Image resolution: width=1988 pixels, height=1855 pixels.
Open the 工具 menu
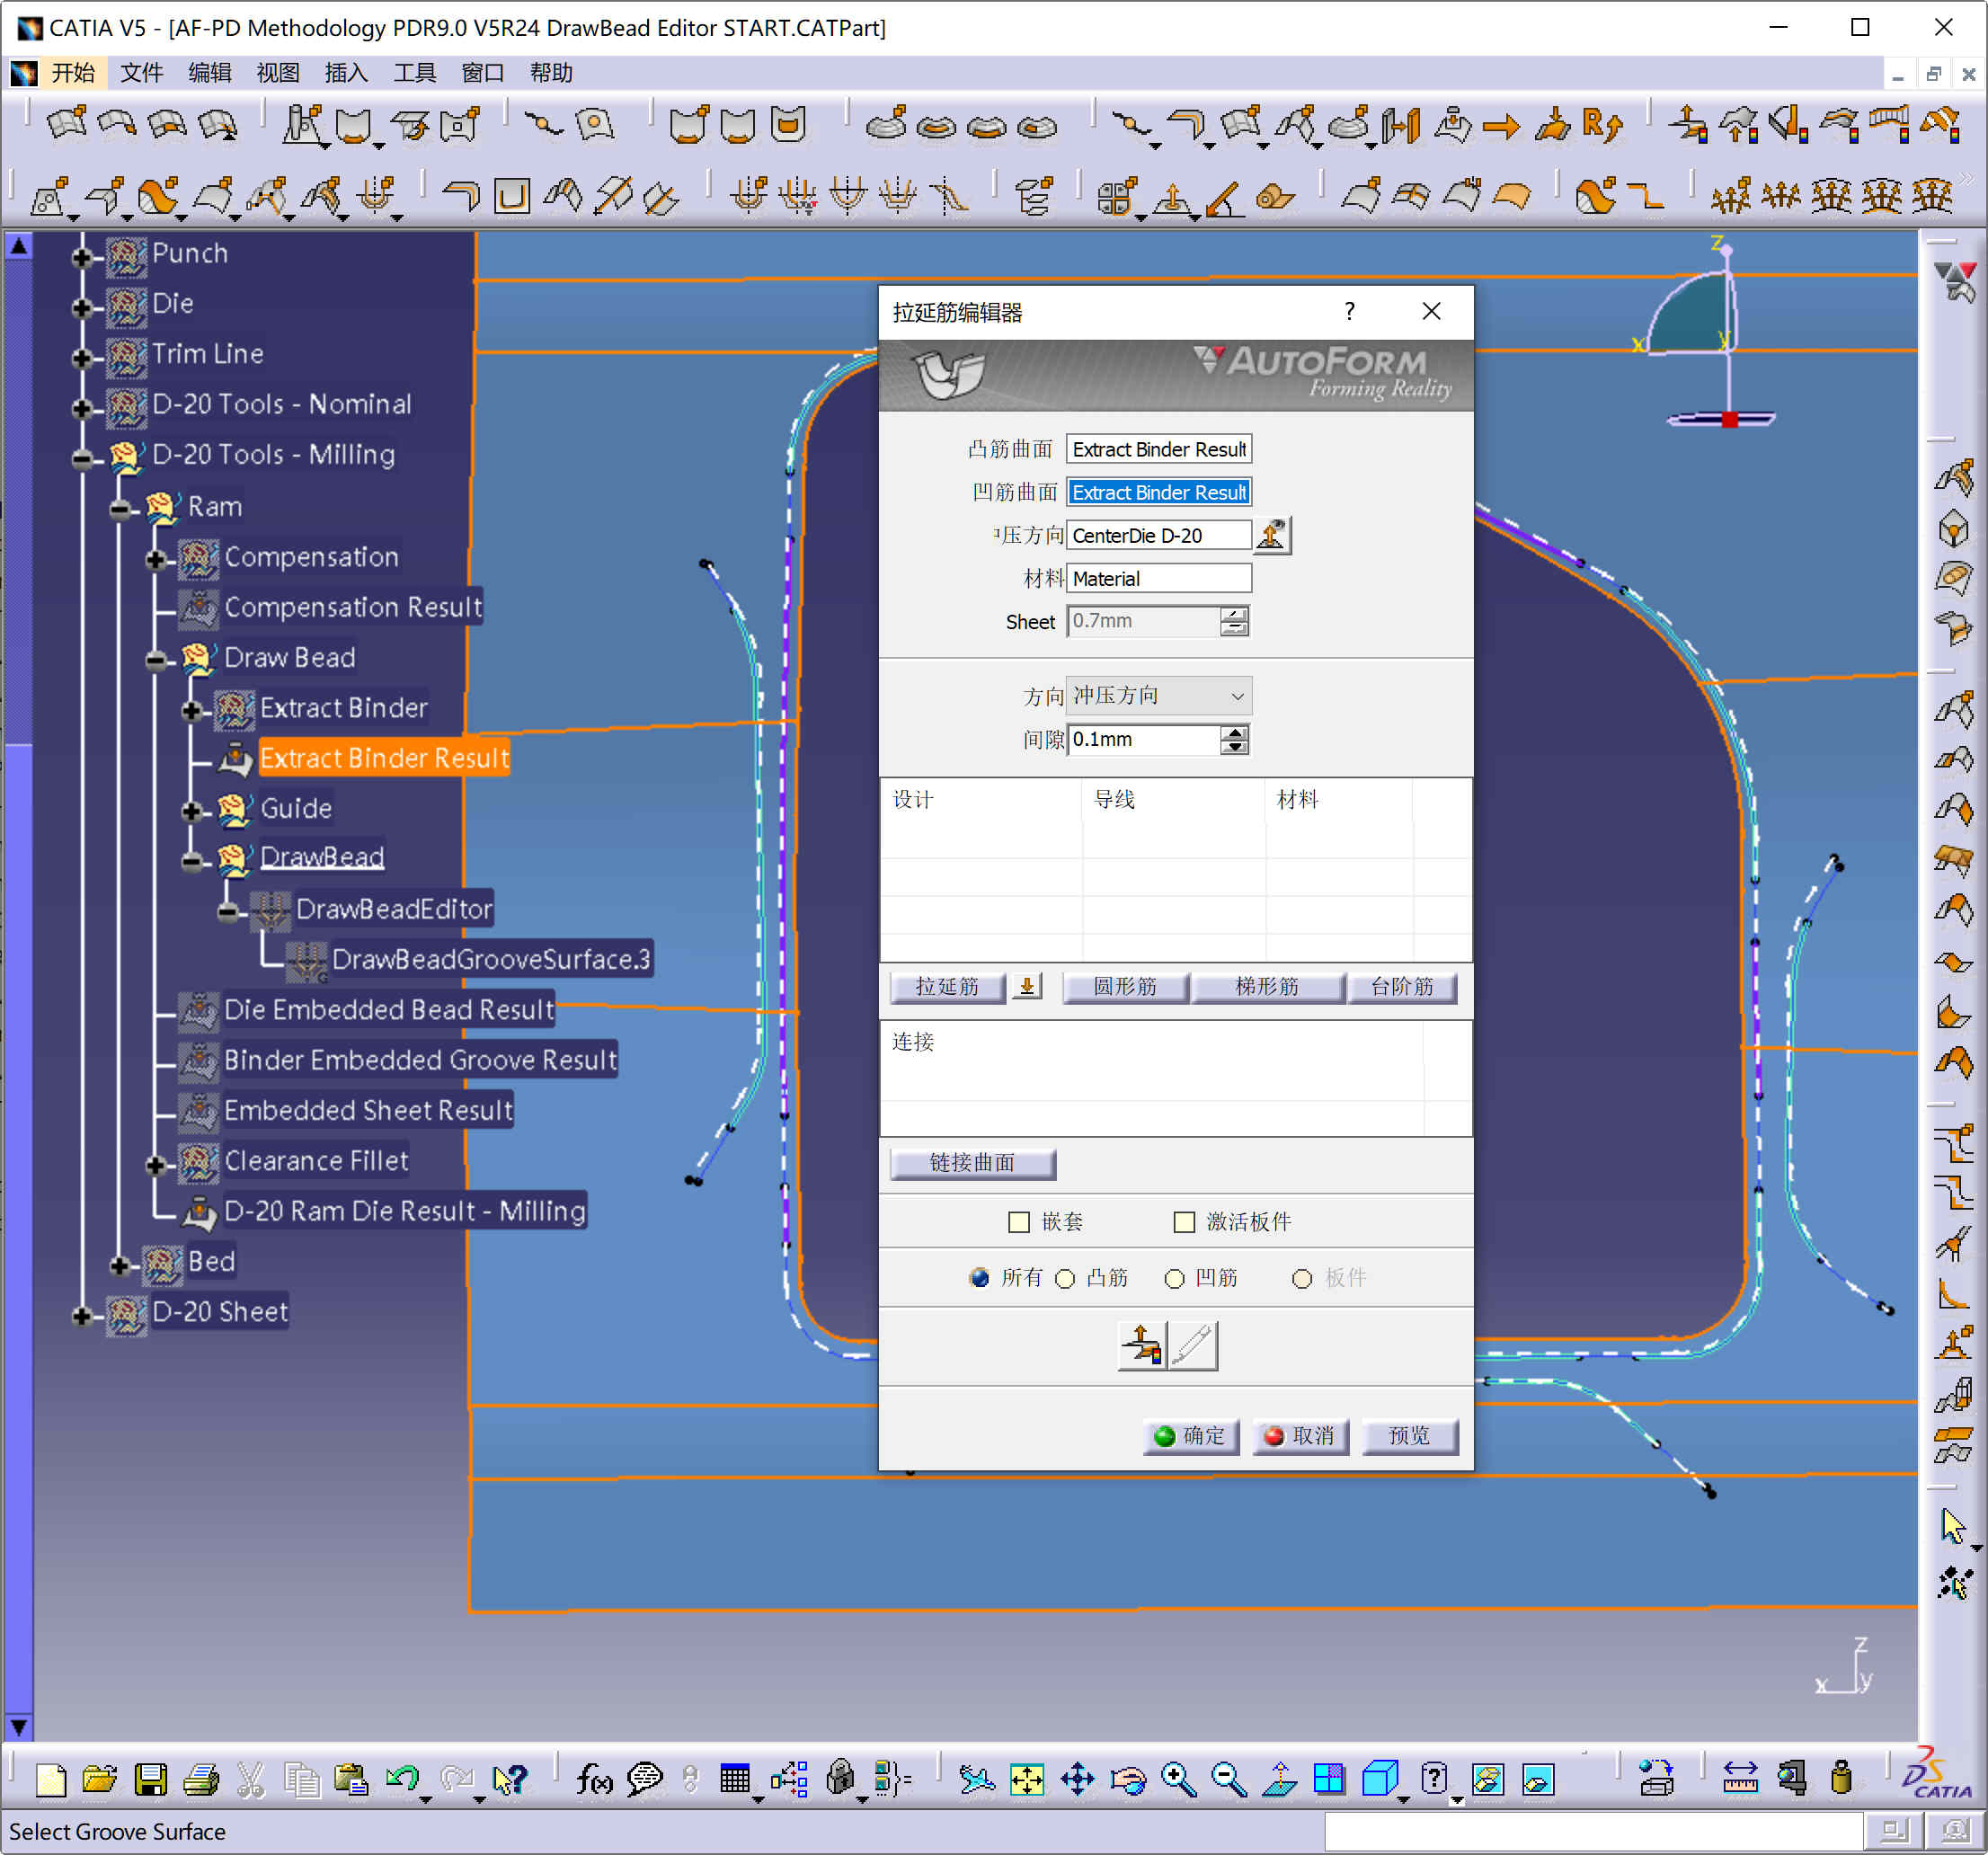point(414,73)
